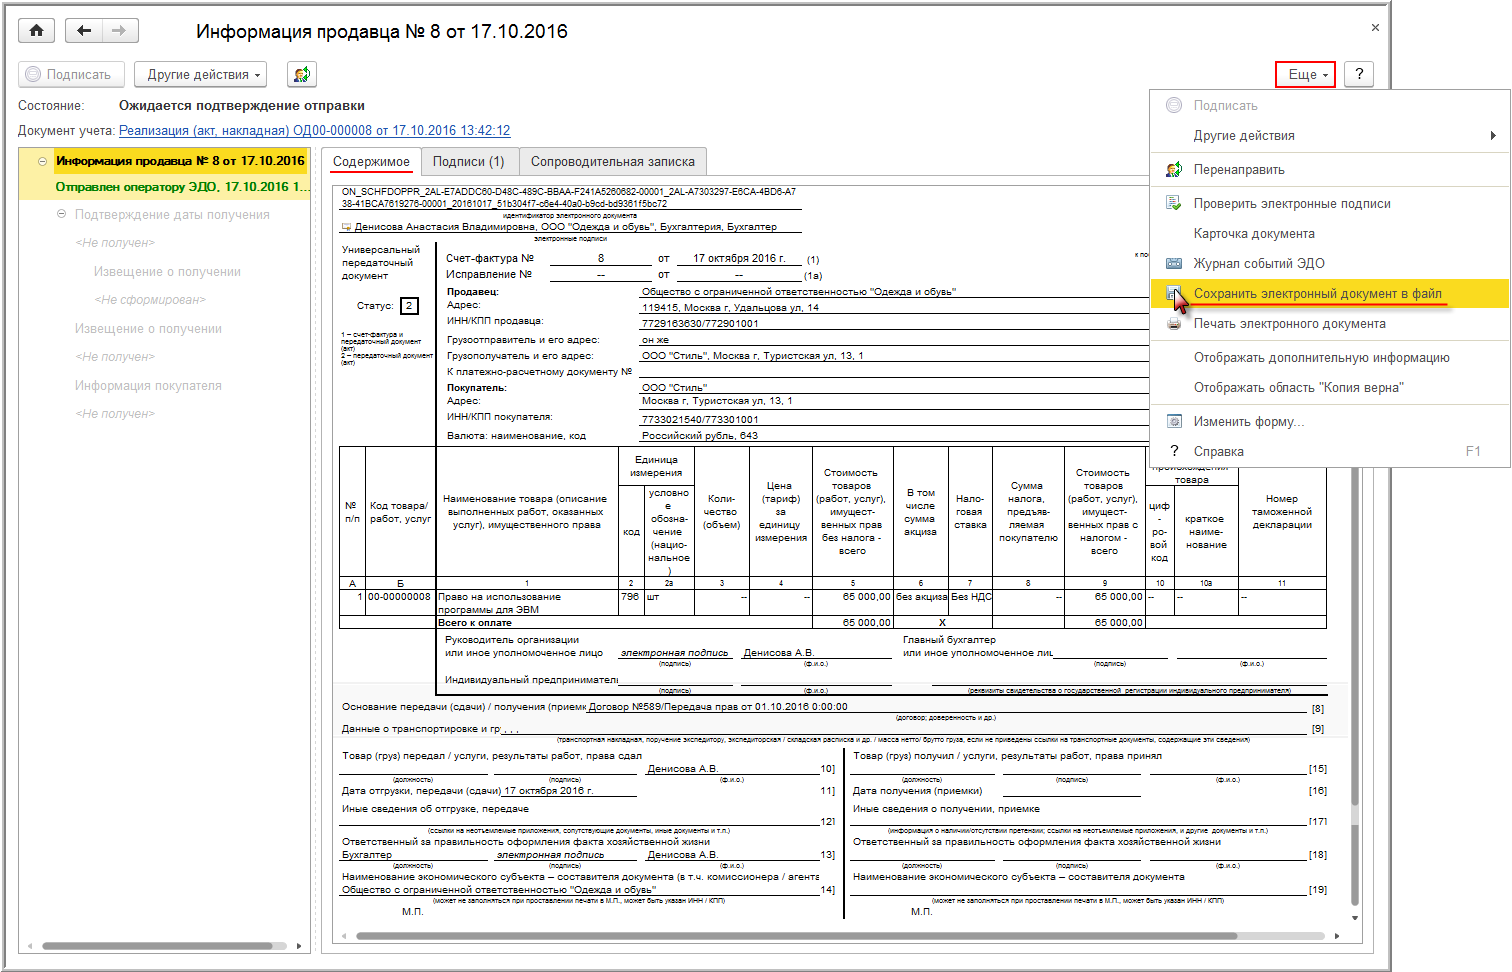This screenshot has width=1512, height=972.
Task: Click the Договор №589/Передача прав text
Action: point(718,707)
